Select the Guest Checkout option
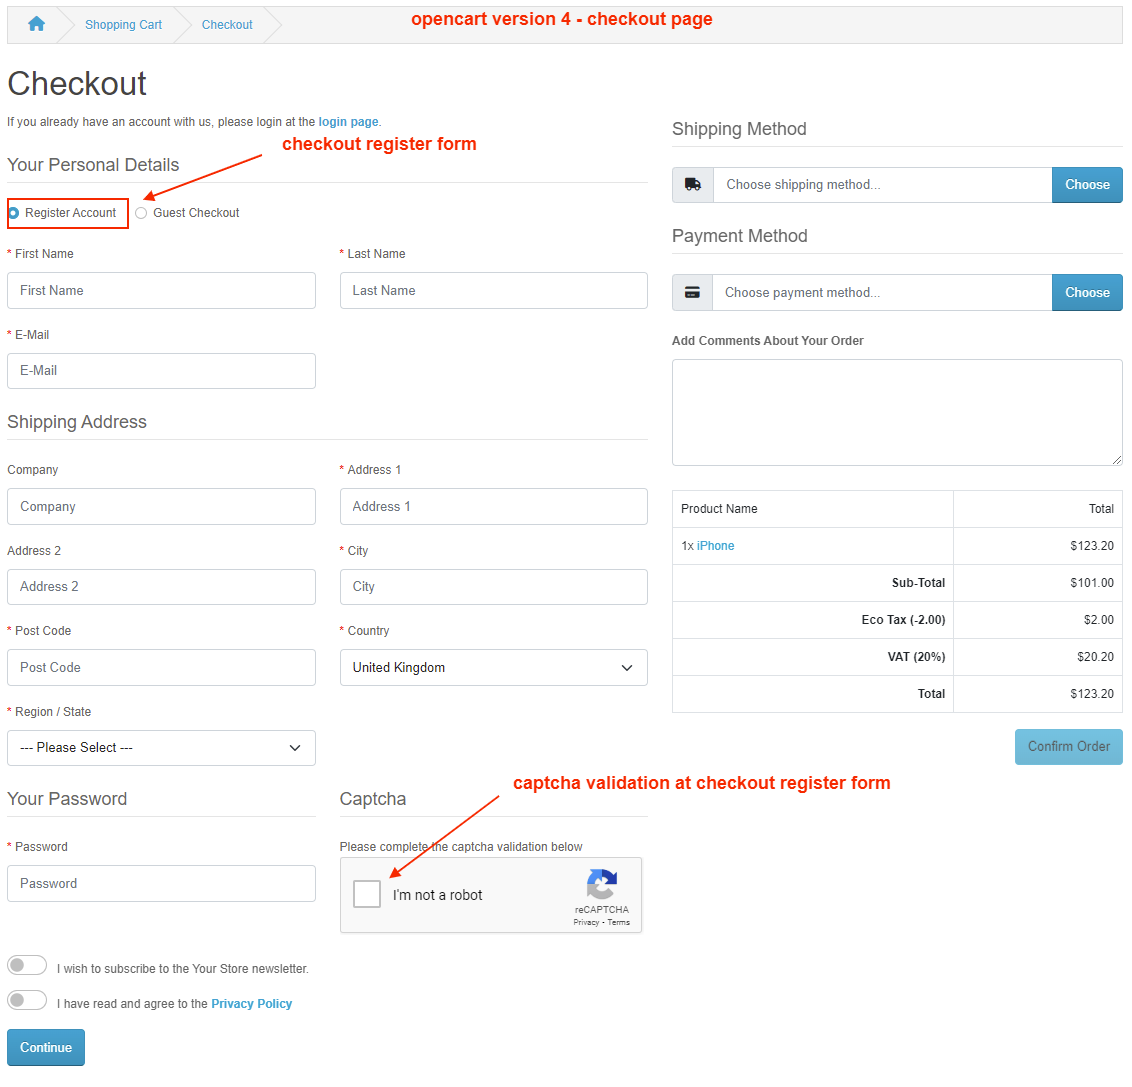1132x1087 pixels. pos(141,213)
